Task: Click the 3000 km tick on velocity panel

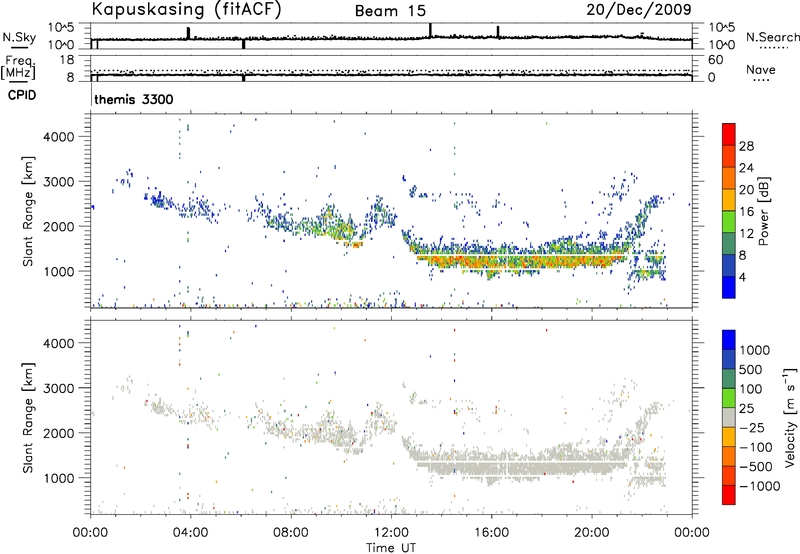Action: 58,388
